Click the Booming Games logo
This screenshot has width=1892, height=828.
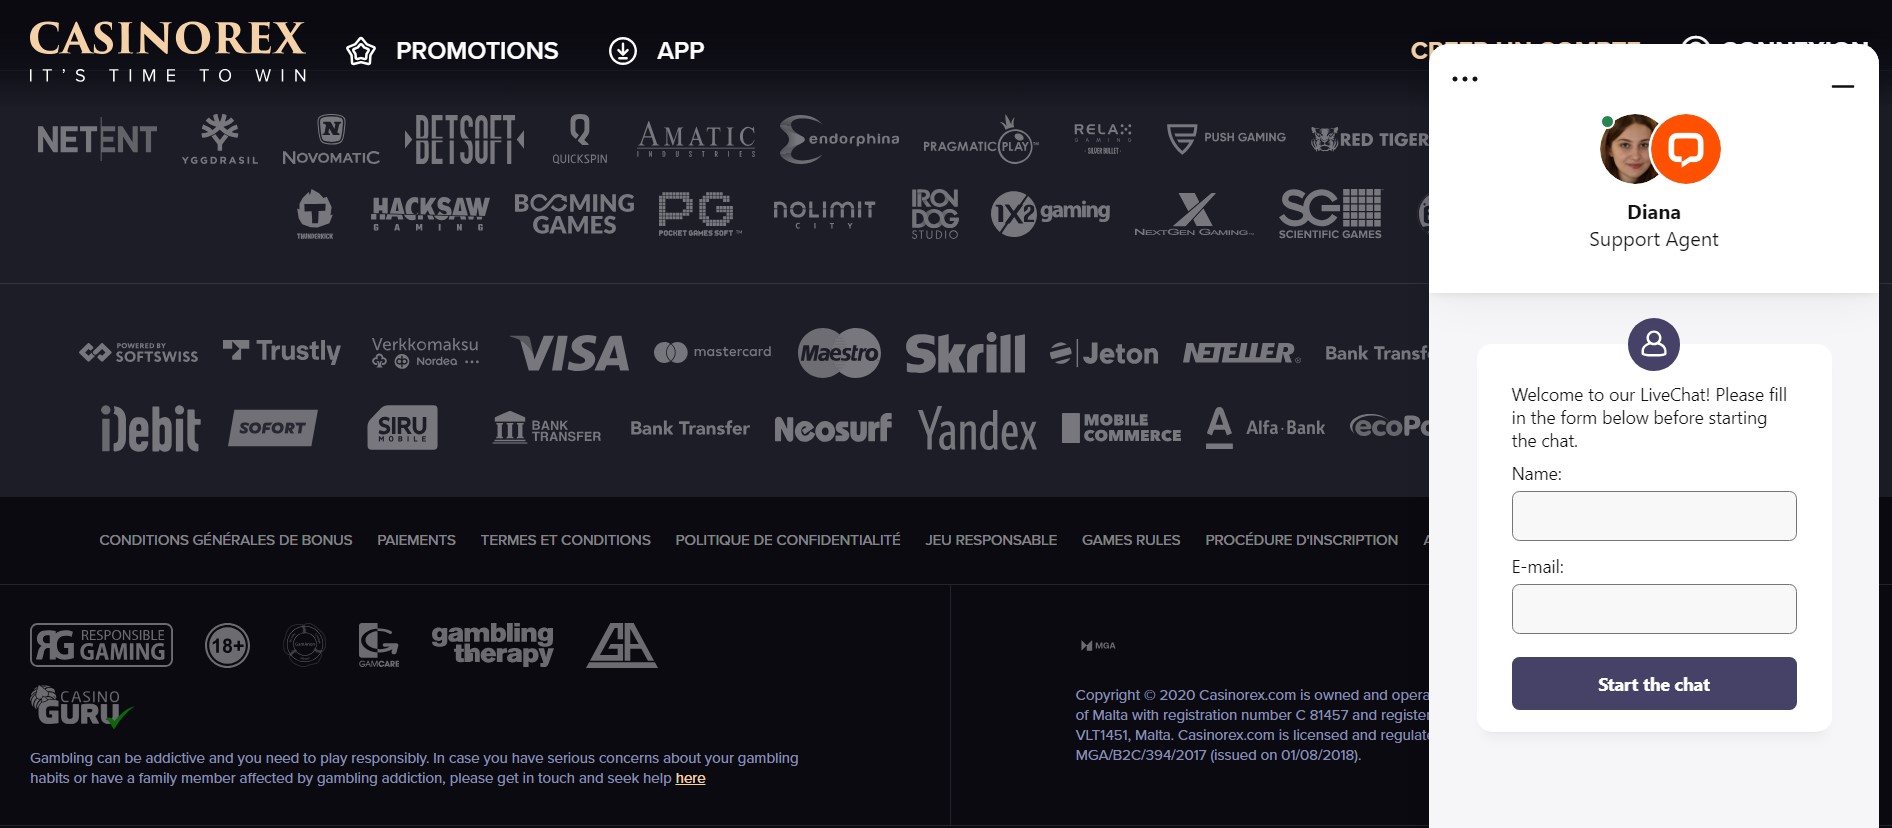574,214
